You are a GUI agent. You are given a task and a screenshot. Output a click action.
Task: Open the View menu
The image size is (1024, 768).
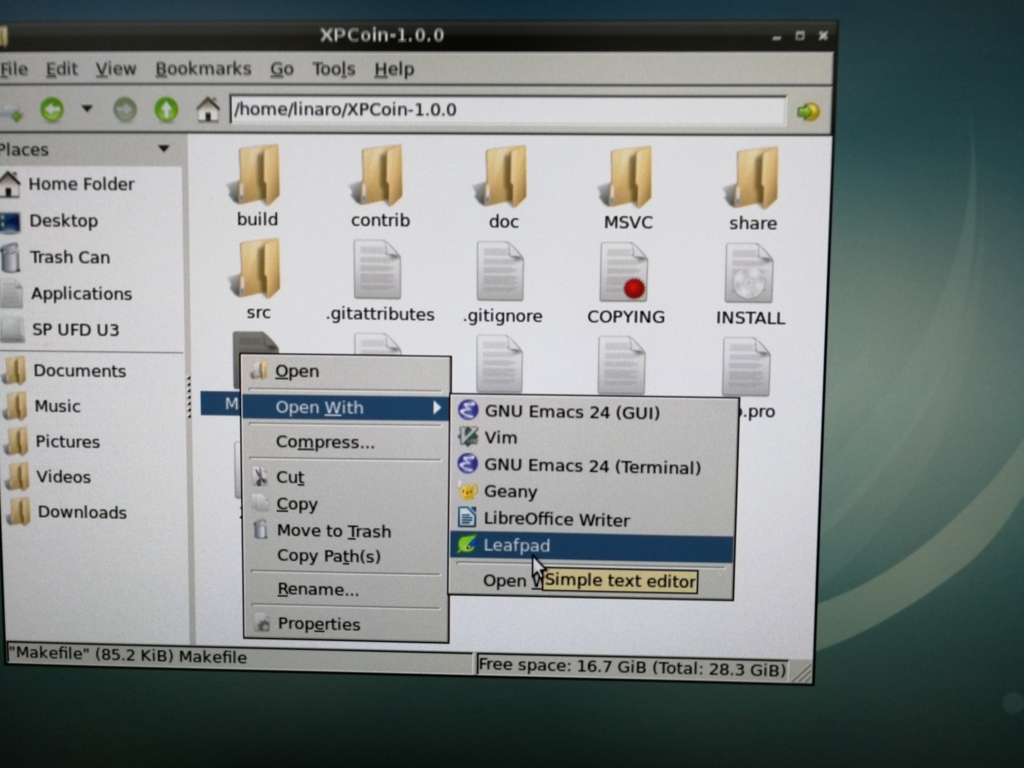tap(116, 69)
